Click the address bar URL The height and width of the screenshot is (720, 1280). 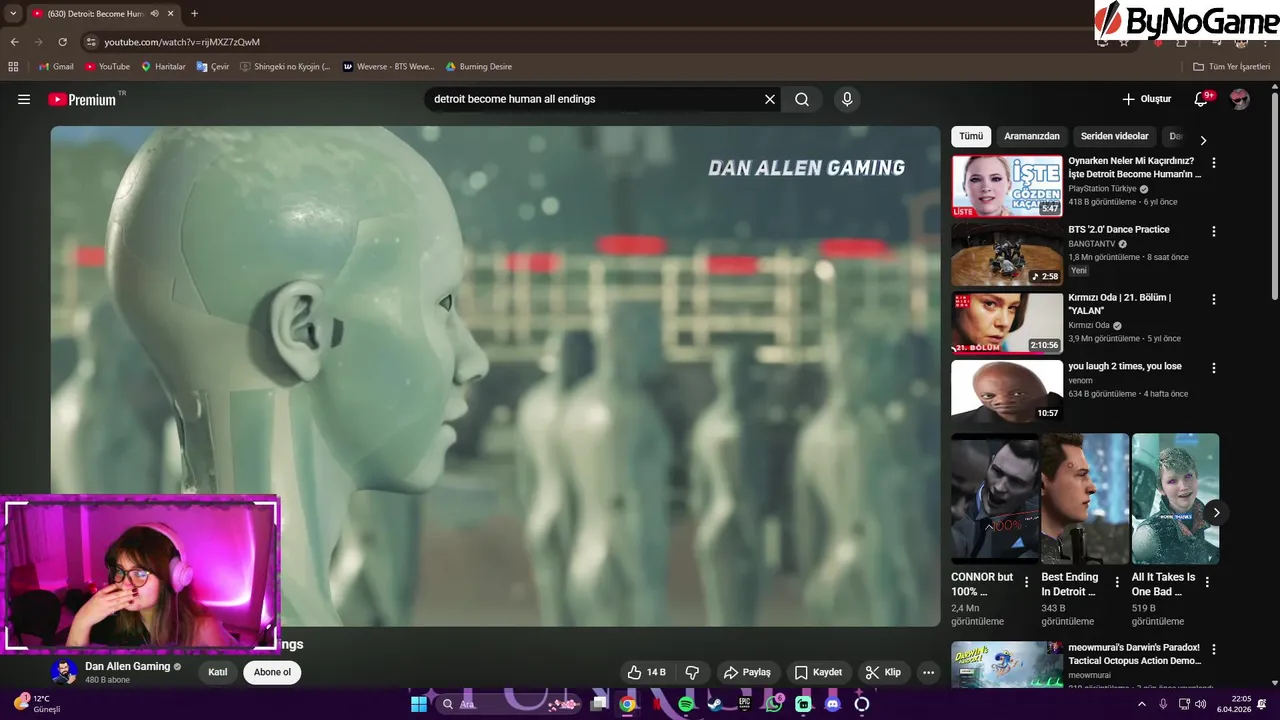point(182,42)
